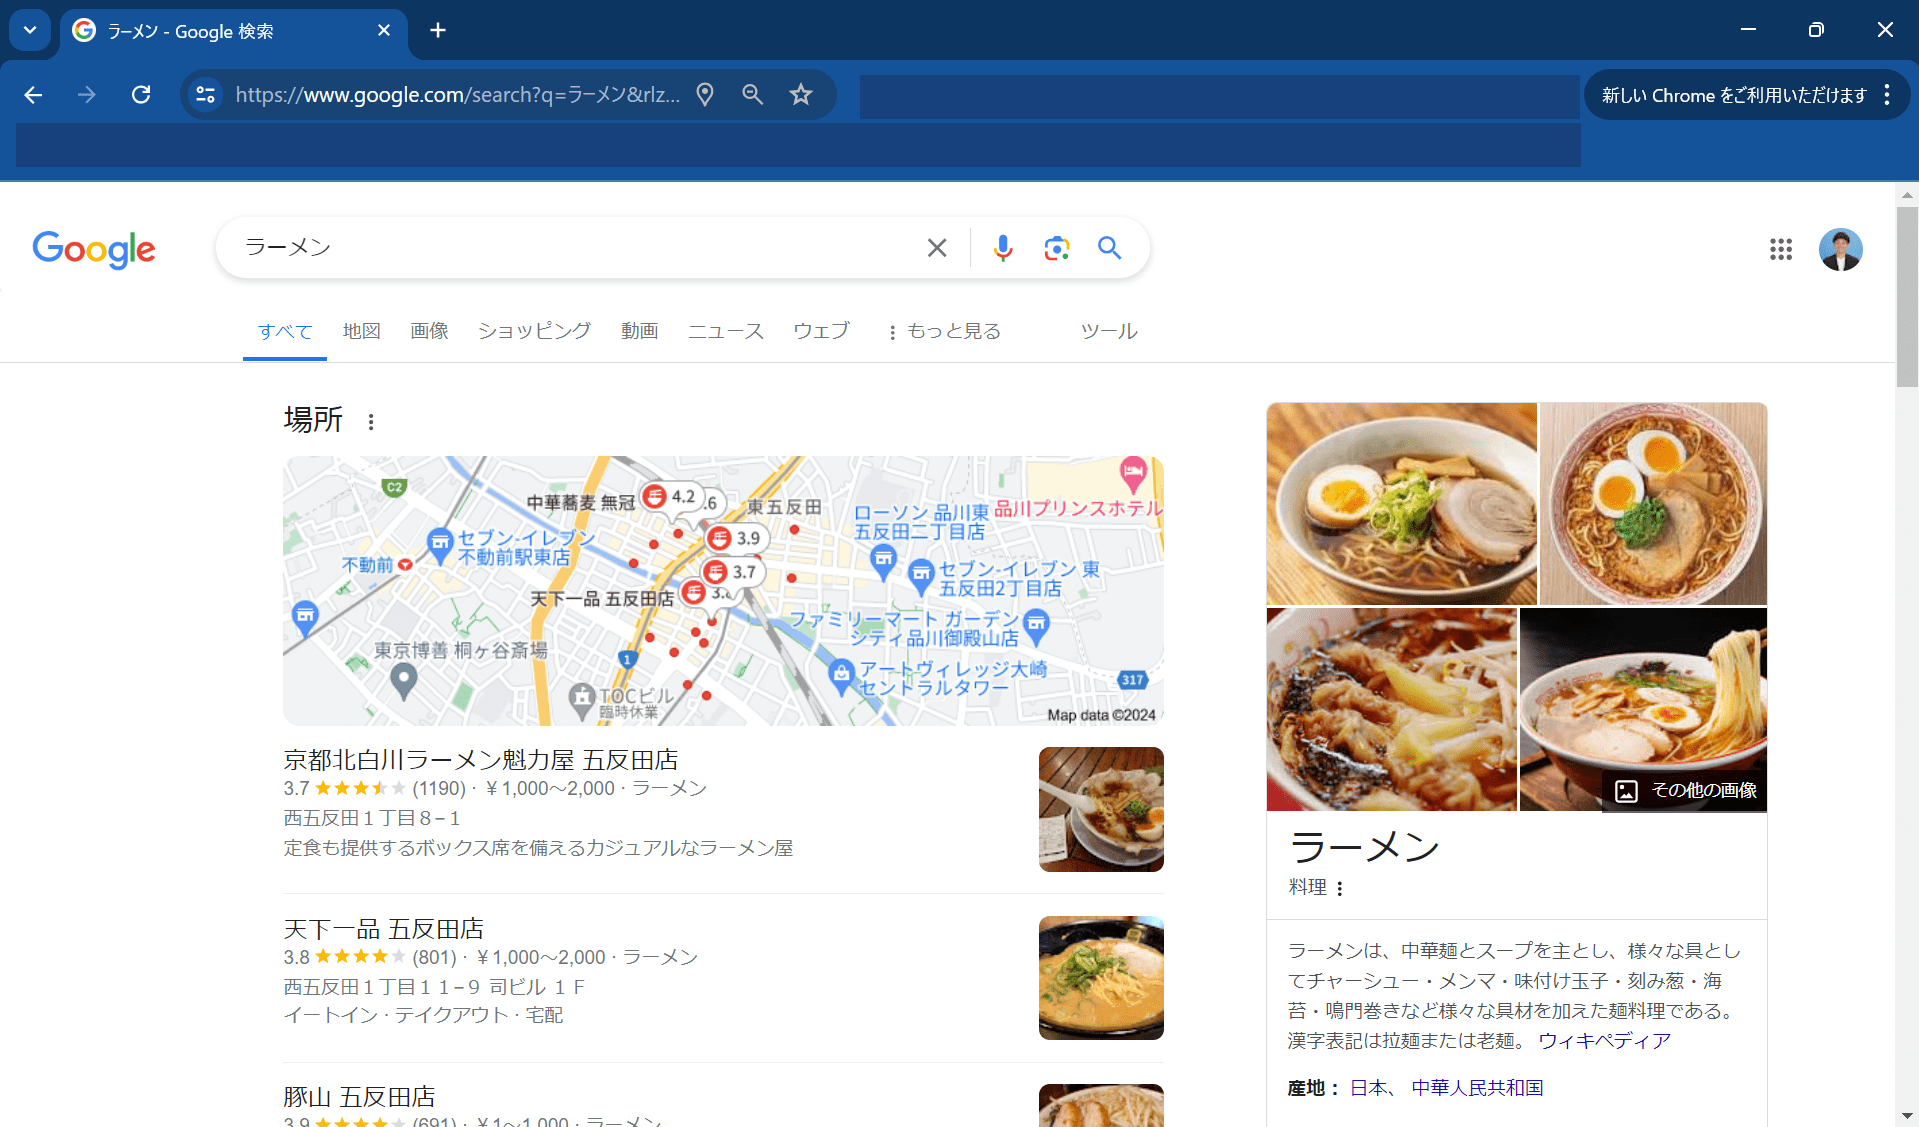
Task: Click TOCビル map marker
Action: coord(582,699)
